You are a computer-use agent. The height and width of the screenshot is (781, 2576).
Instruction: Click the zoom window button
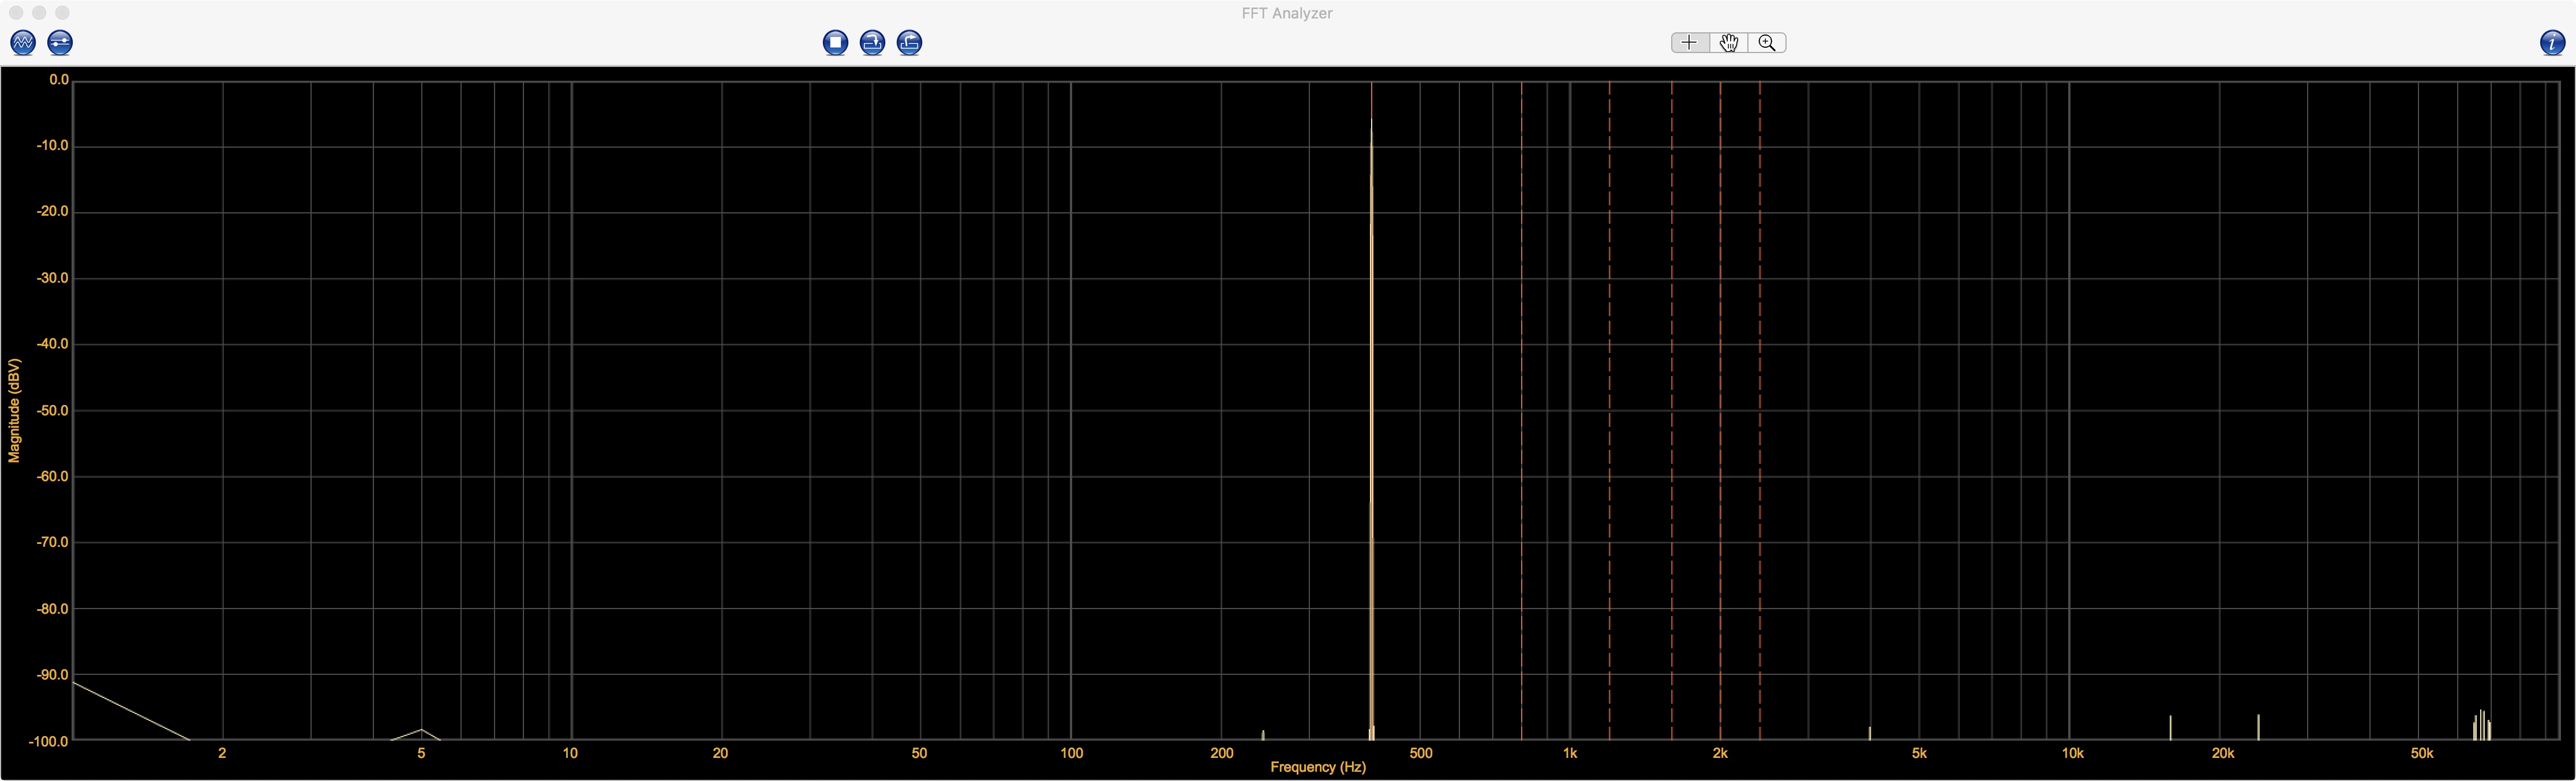pyautogui.click(x=62, y=12)
